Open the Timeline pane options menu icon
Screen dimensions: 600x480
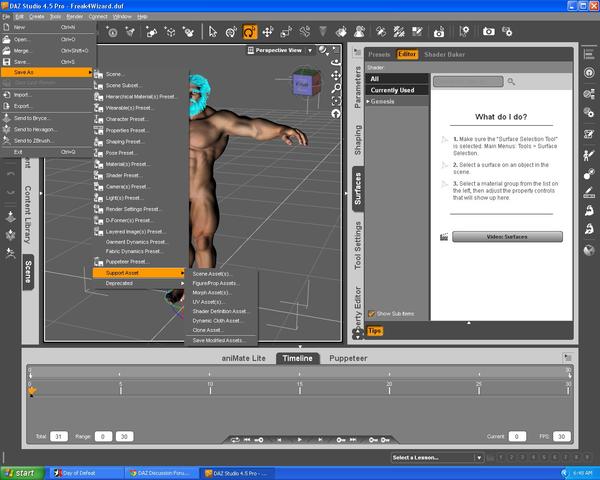568,358
